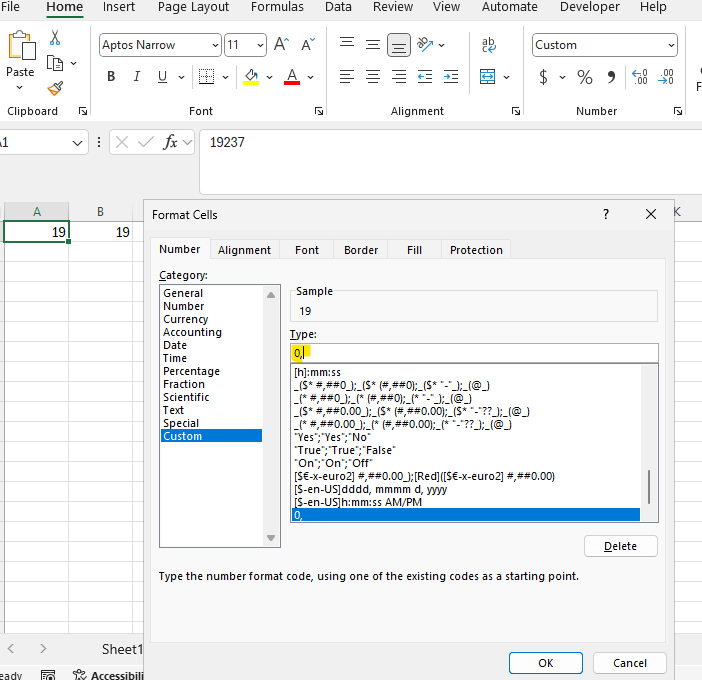702x680 pixels.
Task: Apply Percent Style icon
Action: (x=585, y=77)
